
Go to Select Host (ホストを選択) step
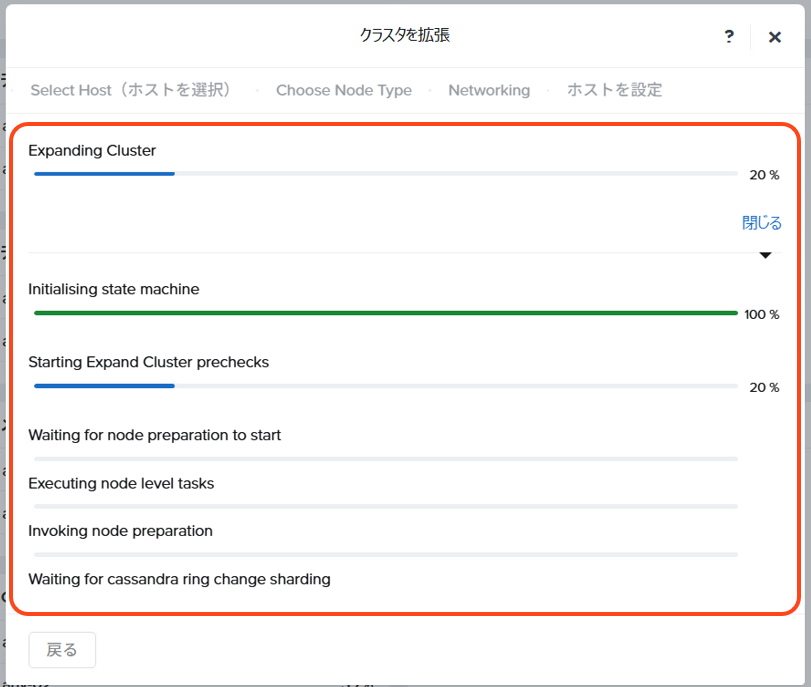tap(130, 90)
